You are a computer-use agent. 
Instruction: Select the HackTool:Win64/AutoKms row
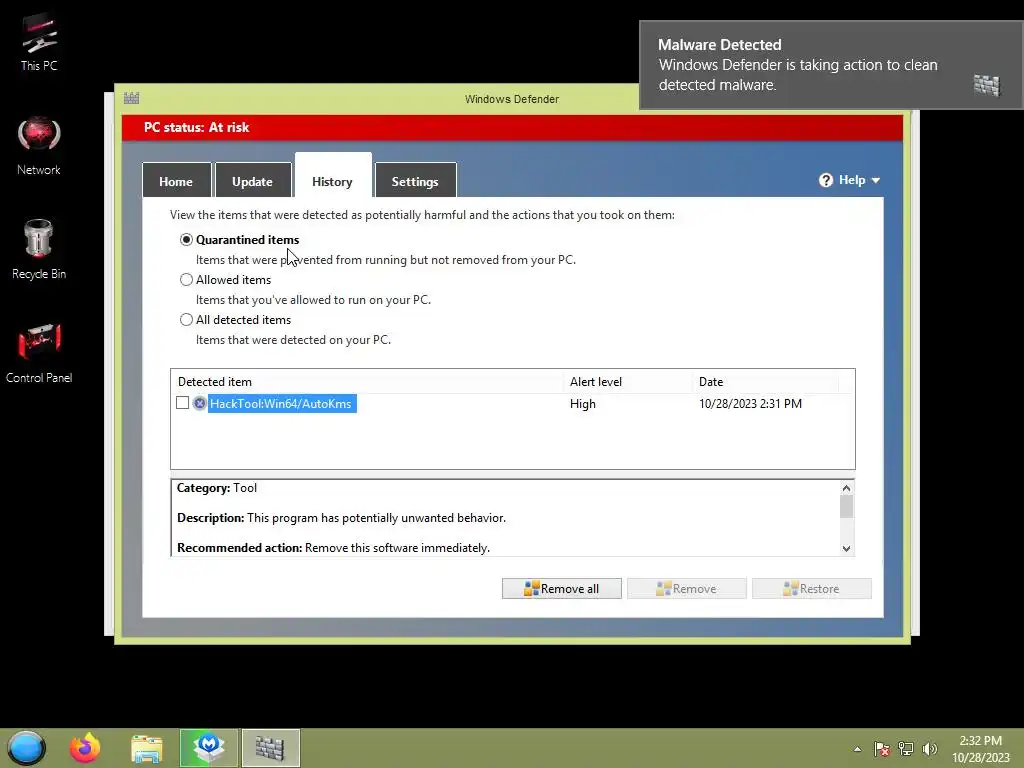(513, 404)
